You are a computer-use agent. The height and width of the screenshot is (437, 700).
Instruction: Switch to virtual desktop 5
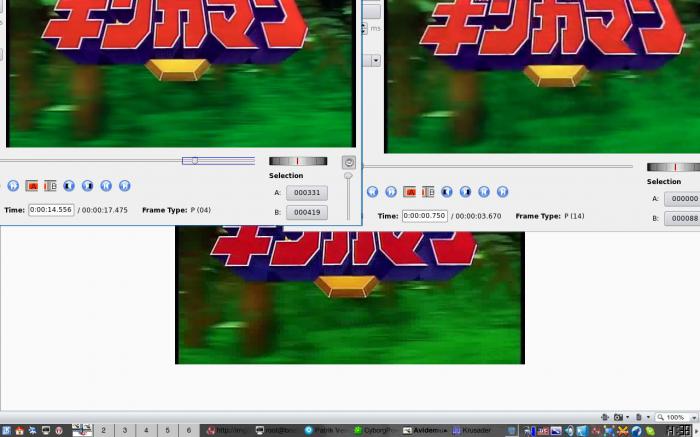(x=167, y=430)
